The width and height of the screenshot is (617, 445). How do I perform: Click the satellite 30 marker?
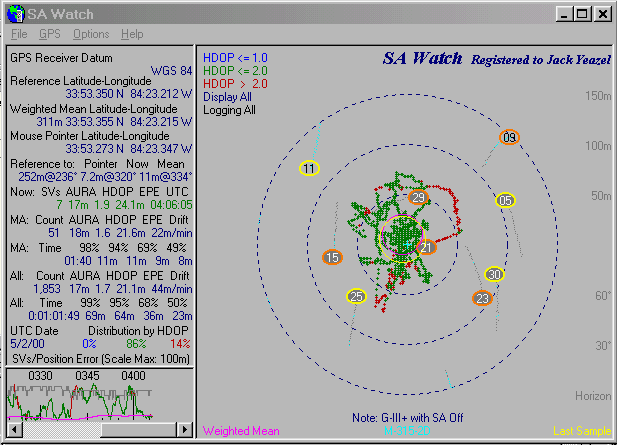(x=494, y=275)
